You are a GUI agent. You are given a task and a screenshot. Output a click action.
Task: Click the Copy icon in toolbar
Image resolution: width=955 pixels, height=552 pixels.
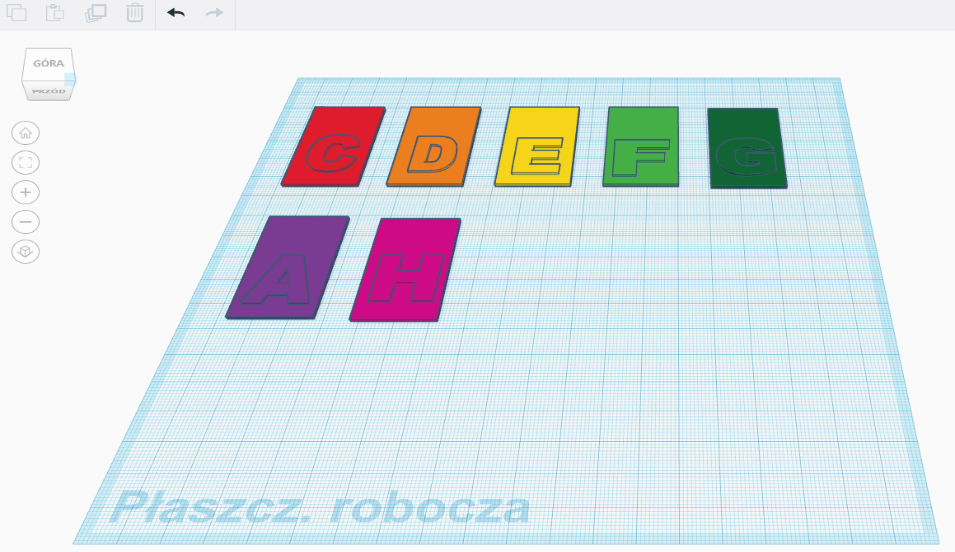click(16, 13)
